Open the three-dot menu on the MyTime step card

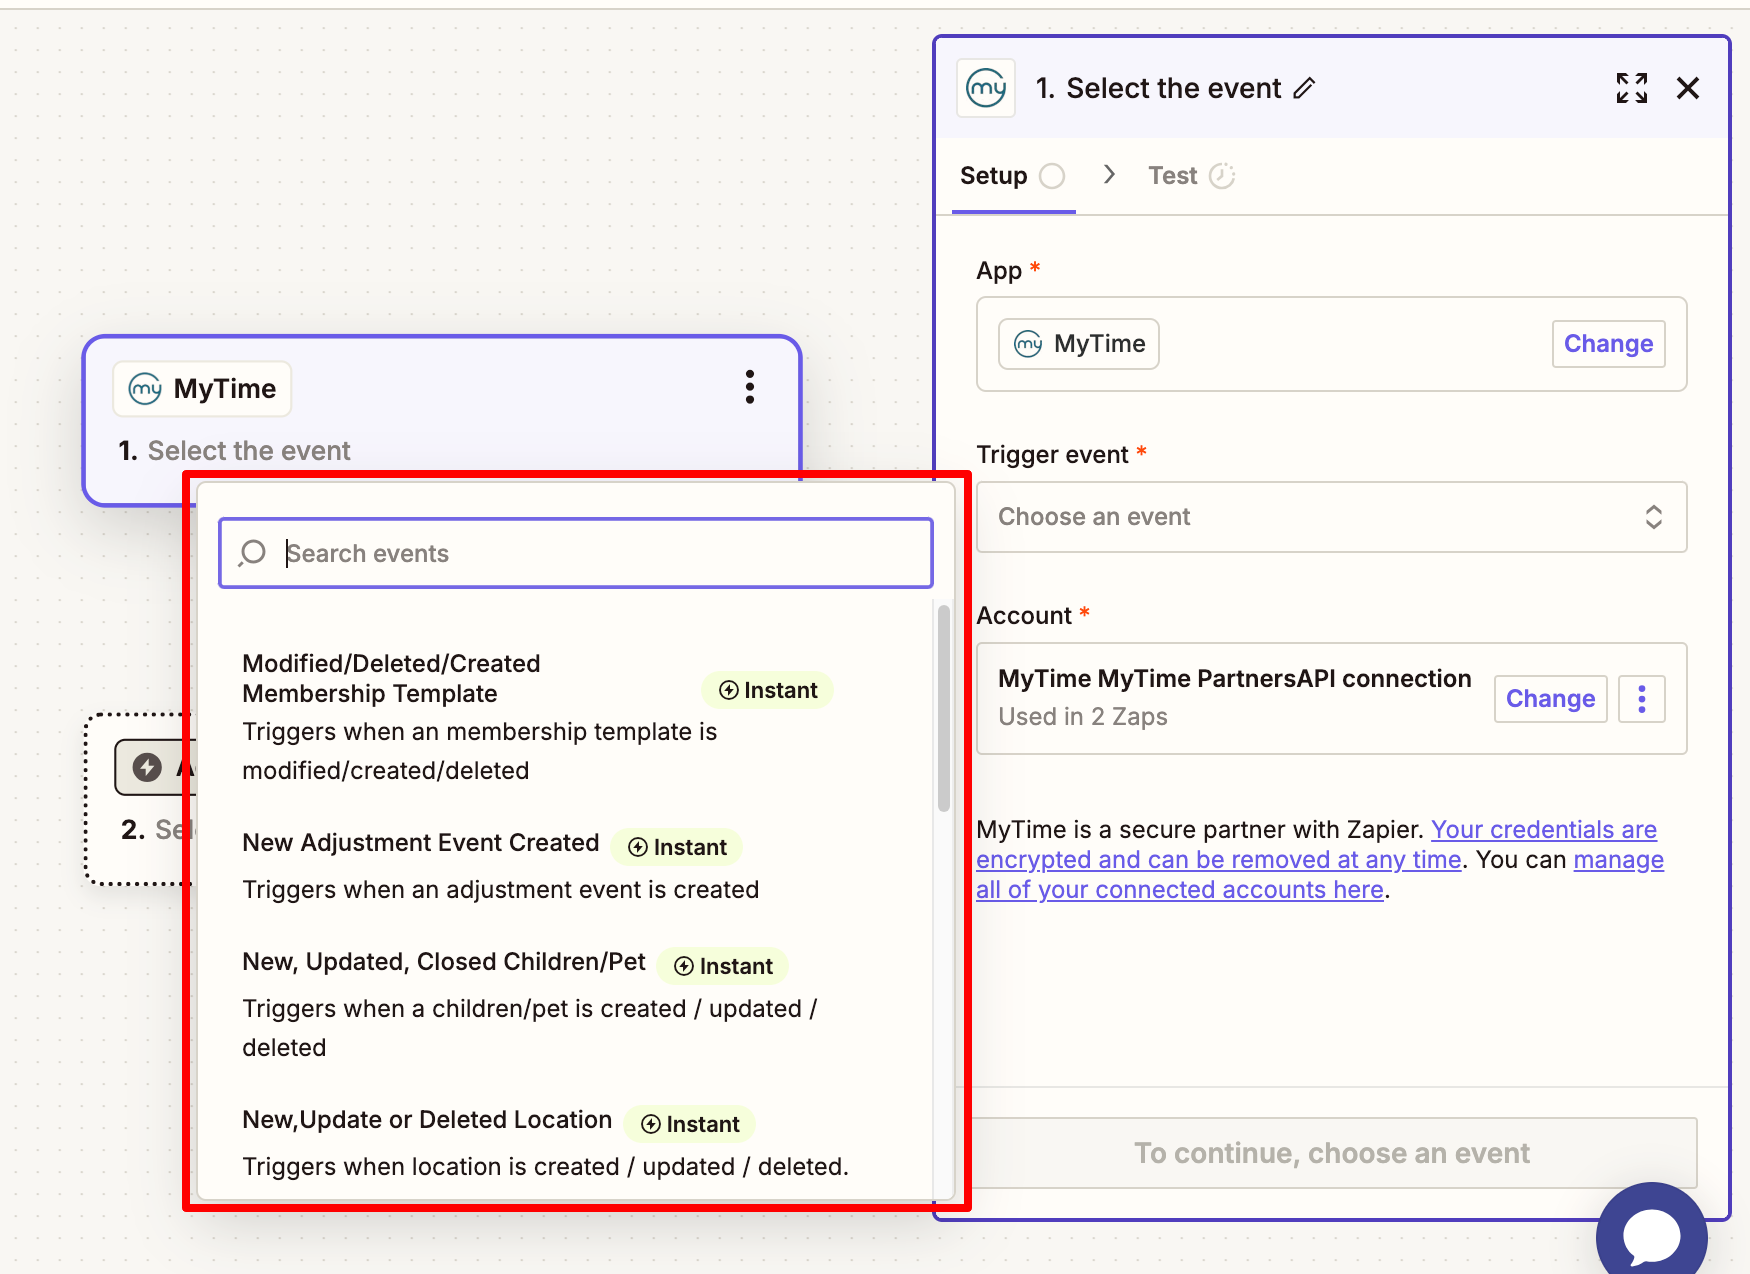750,387
